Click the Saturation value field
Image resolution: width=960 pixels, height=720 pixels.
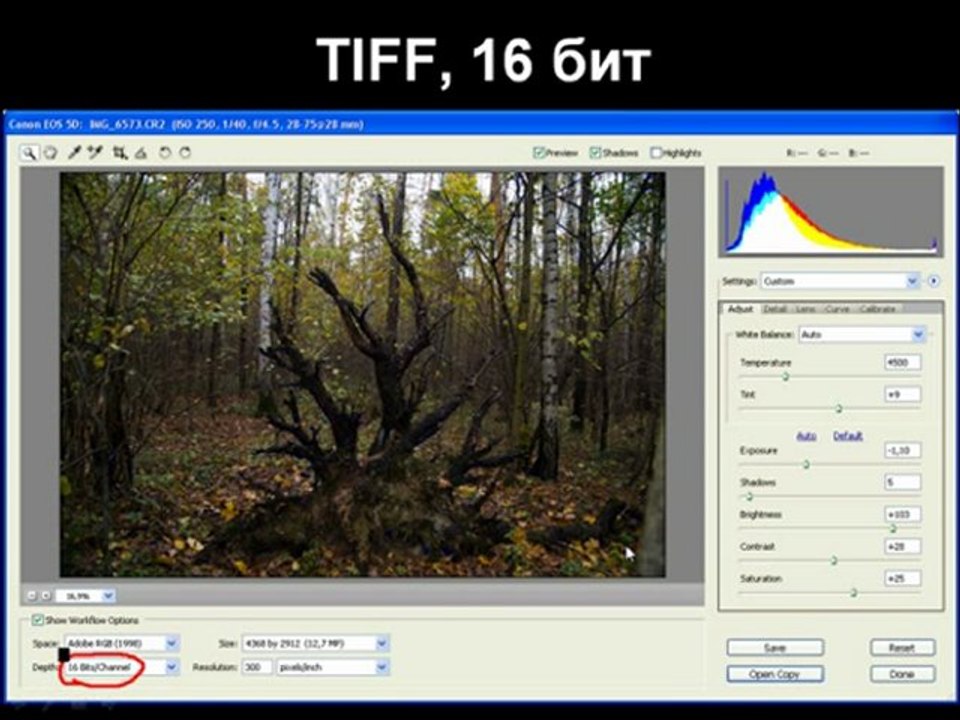[902, 578]
